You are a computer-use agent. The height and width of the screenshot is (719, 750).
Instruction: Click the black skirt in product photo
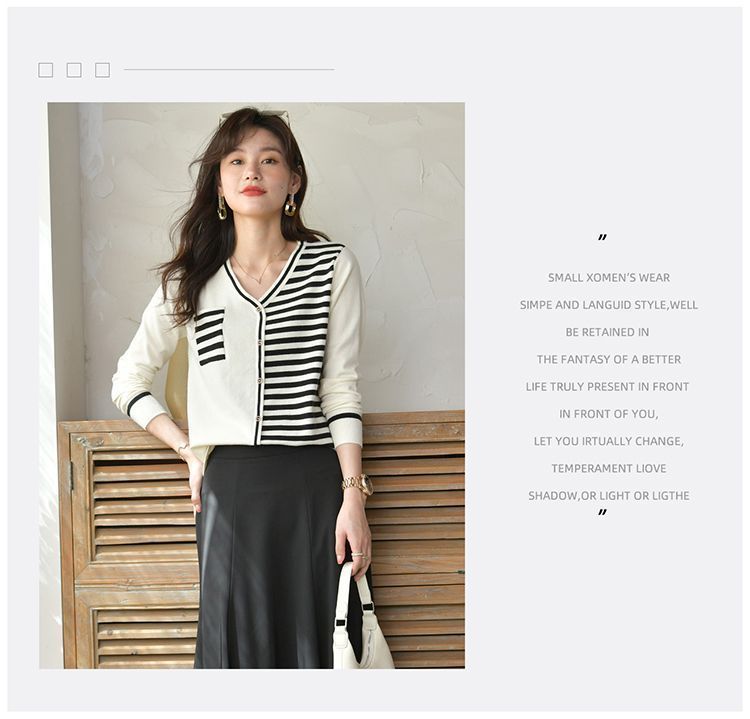[270, 557]
